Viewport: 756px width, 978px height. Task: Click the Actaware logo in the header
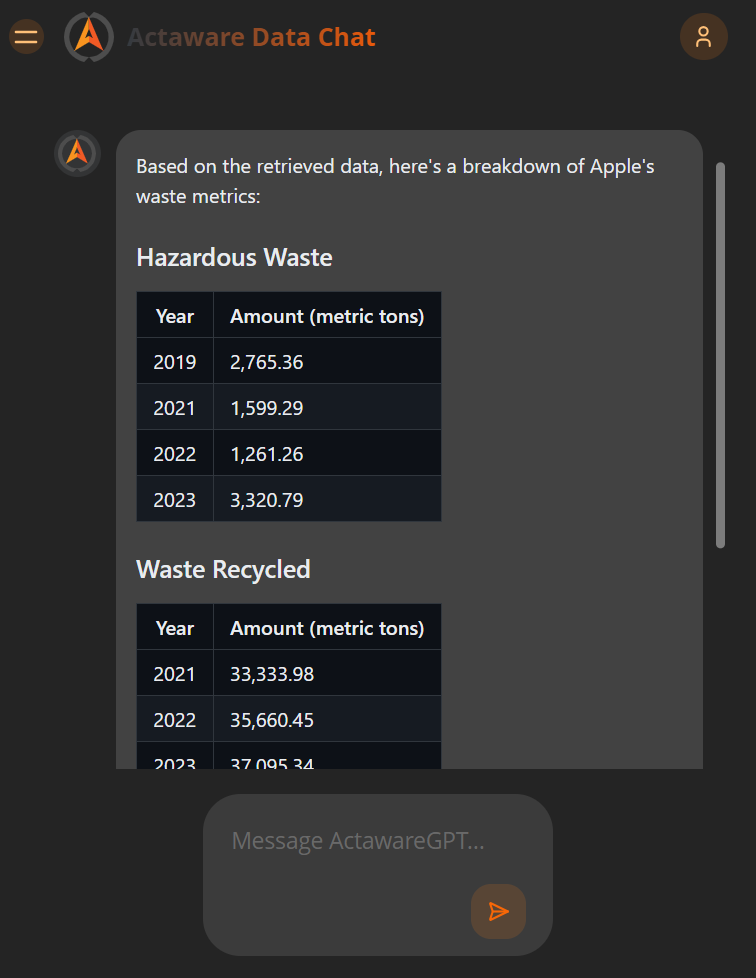point(88,36)
